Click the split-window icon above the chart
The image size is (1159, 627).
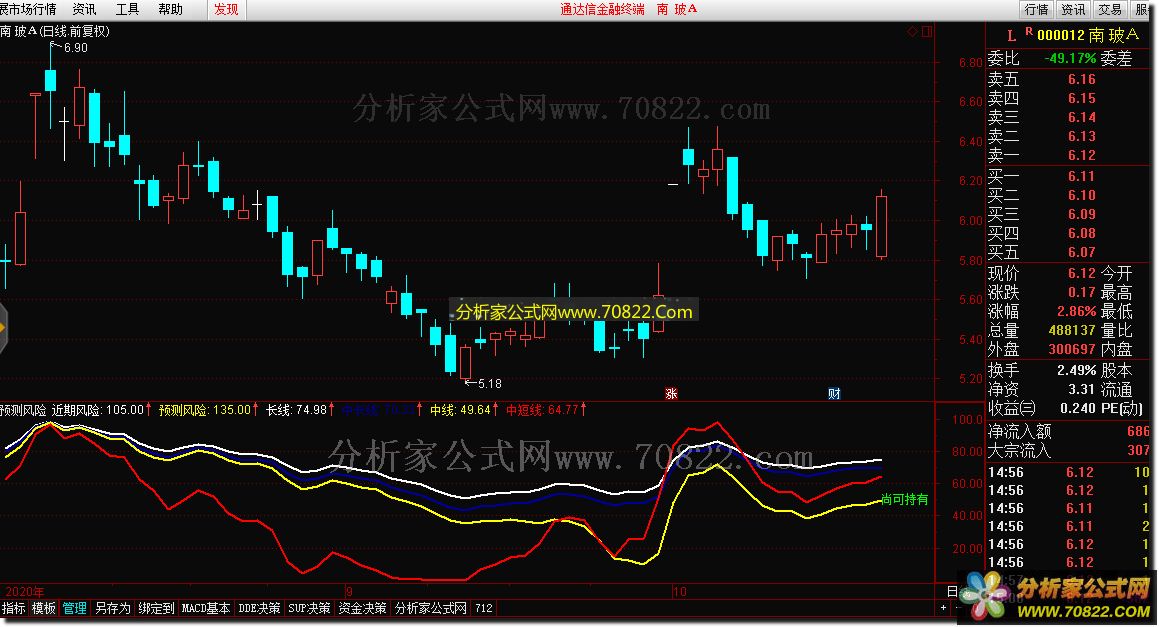pos(927,32)
